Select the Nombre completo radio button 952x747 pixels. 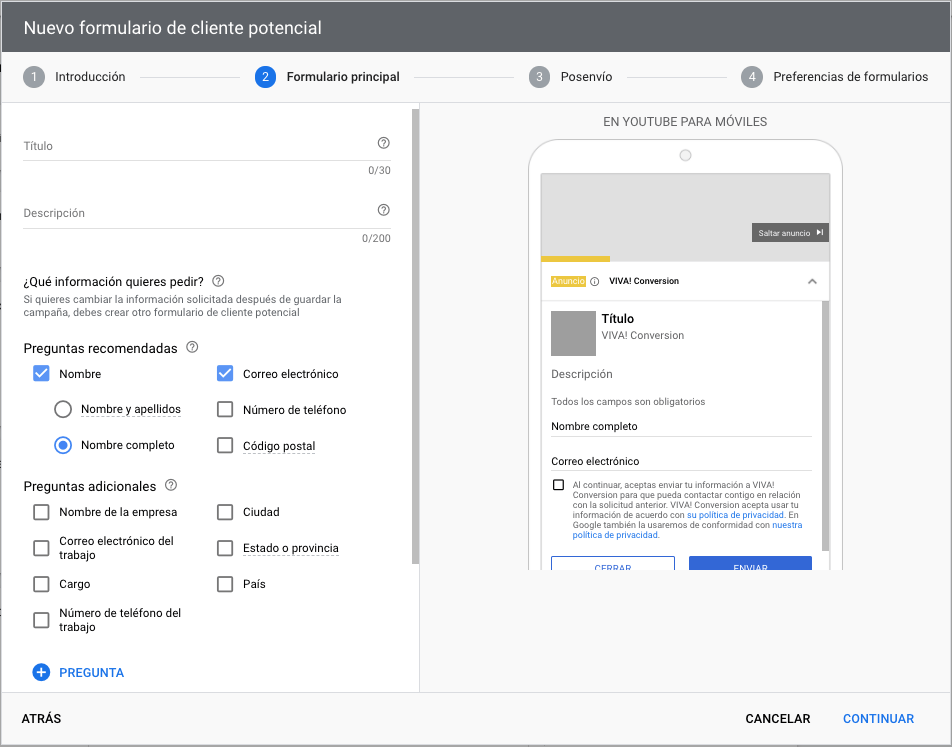(x=63, y=445)
